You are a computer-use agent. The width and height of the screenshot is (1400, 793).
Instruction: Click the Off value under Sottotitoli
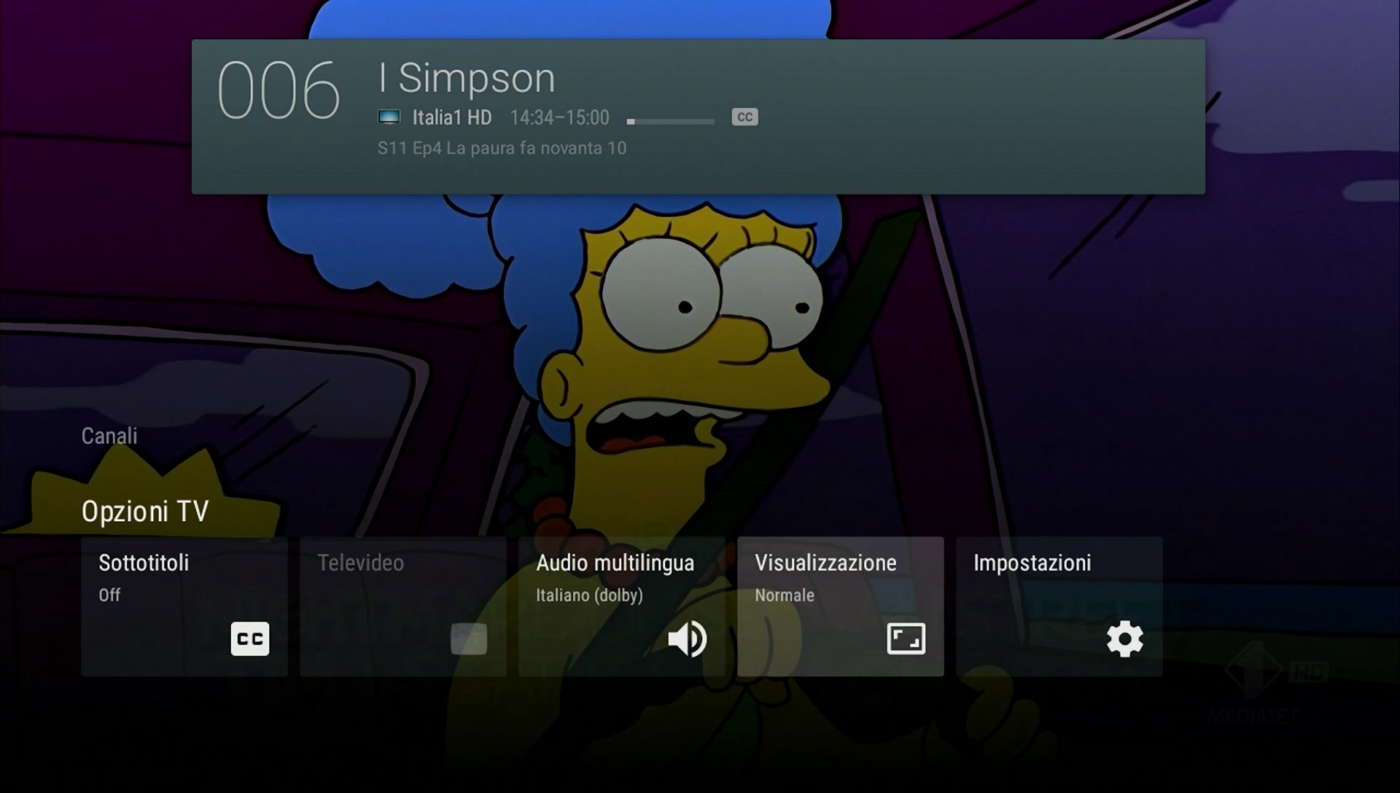(x=109, y=595)
